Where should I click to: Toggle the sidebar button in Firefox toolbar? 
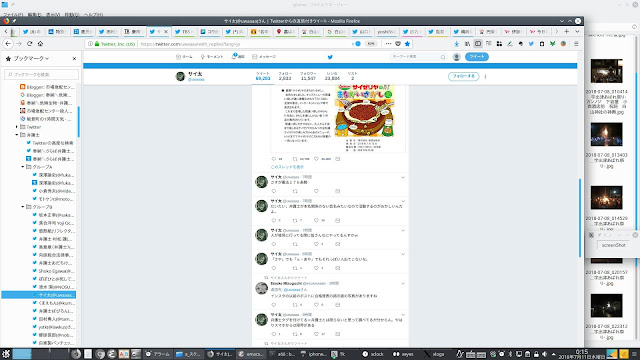coord(478,44)
